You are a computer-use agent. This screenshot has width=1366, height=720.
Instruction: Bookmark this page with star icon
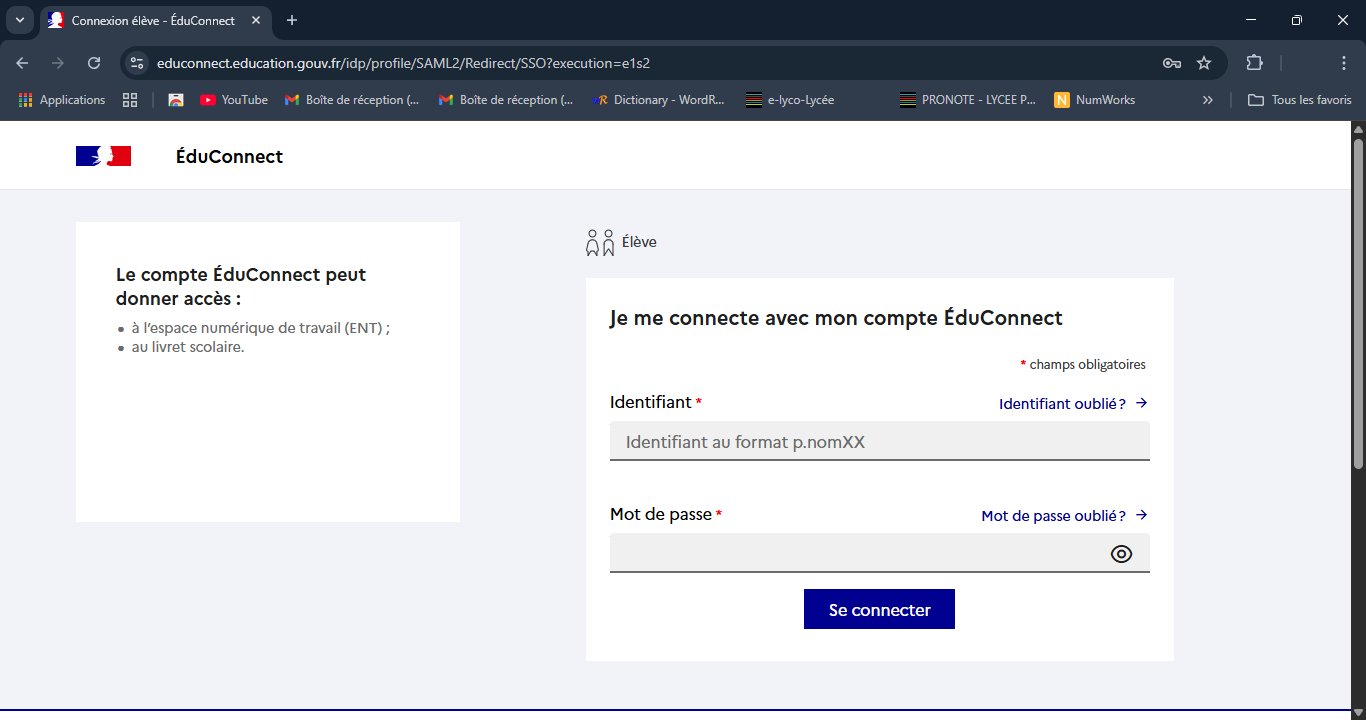[1204, 63]
